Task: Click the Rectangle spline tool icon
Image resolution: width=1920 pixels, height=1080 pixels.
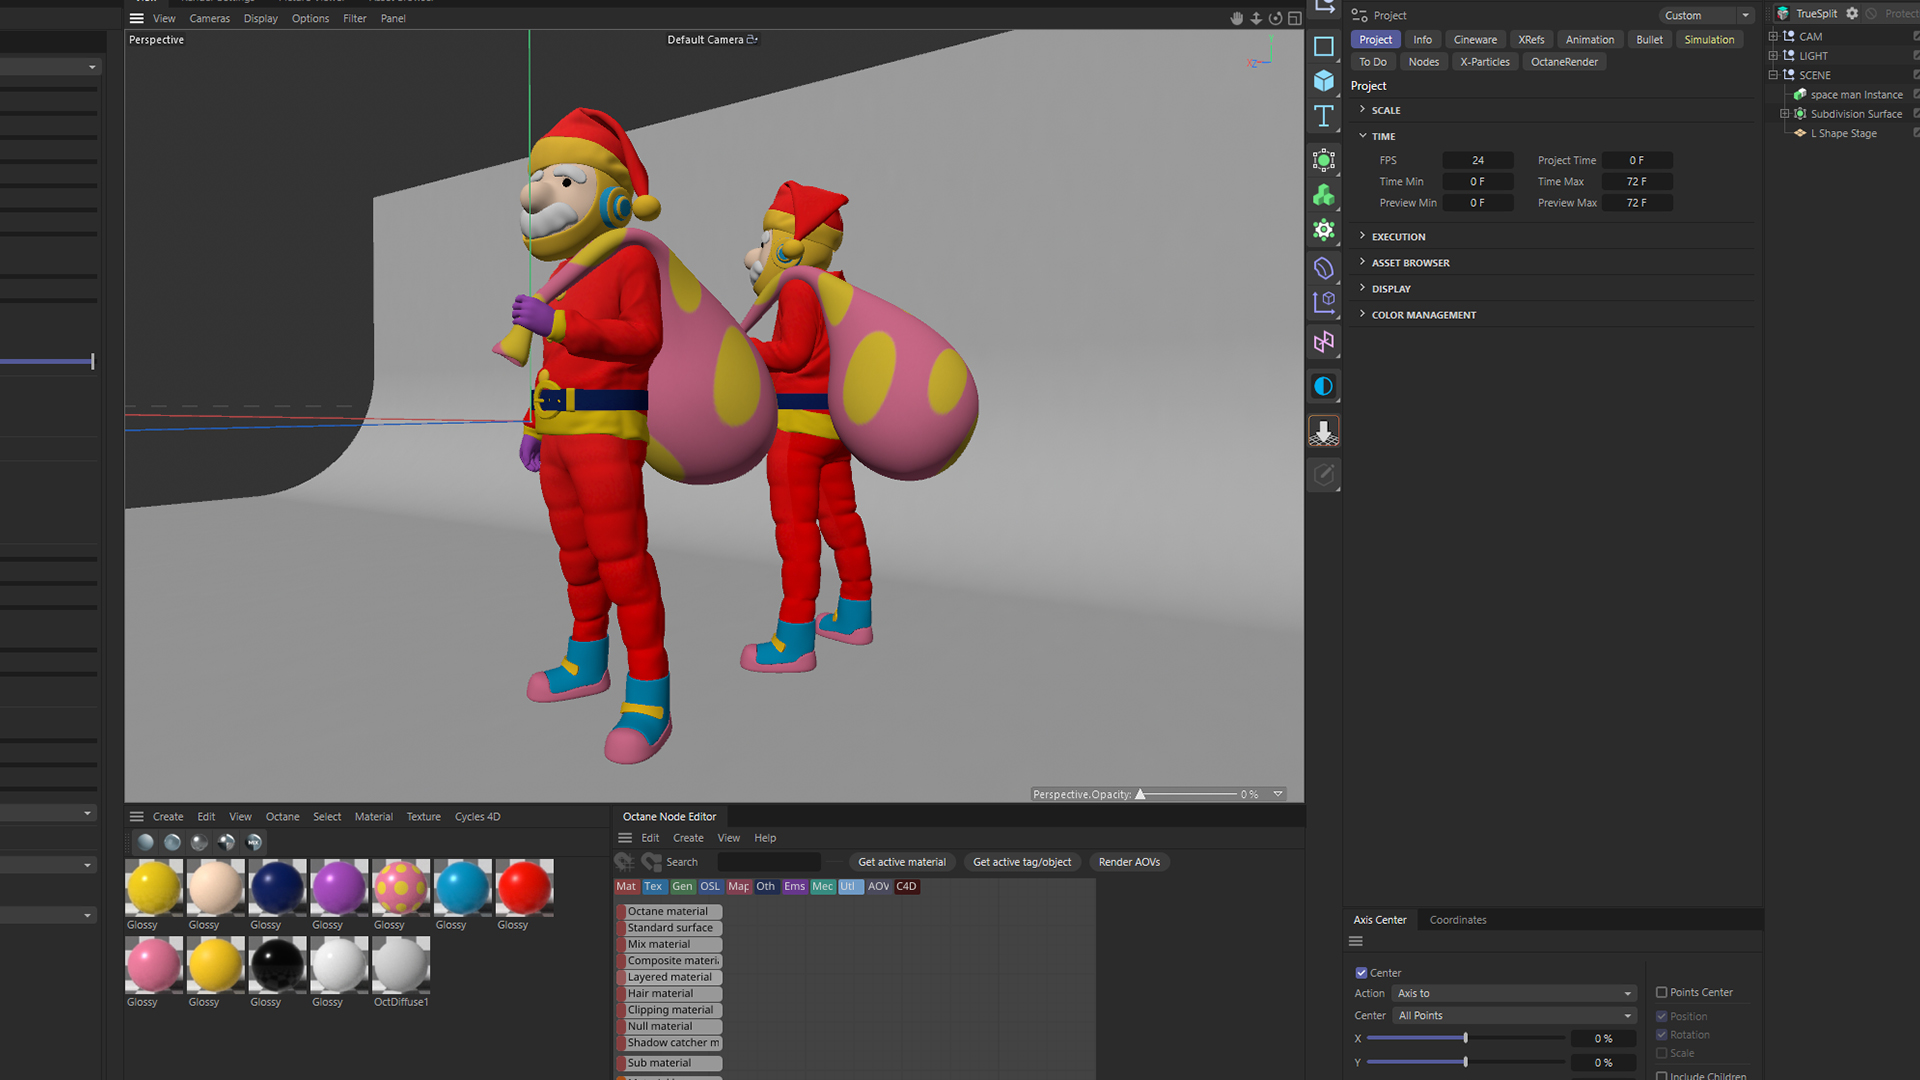Action: tap(1323, 47)
